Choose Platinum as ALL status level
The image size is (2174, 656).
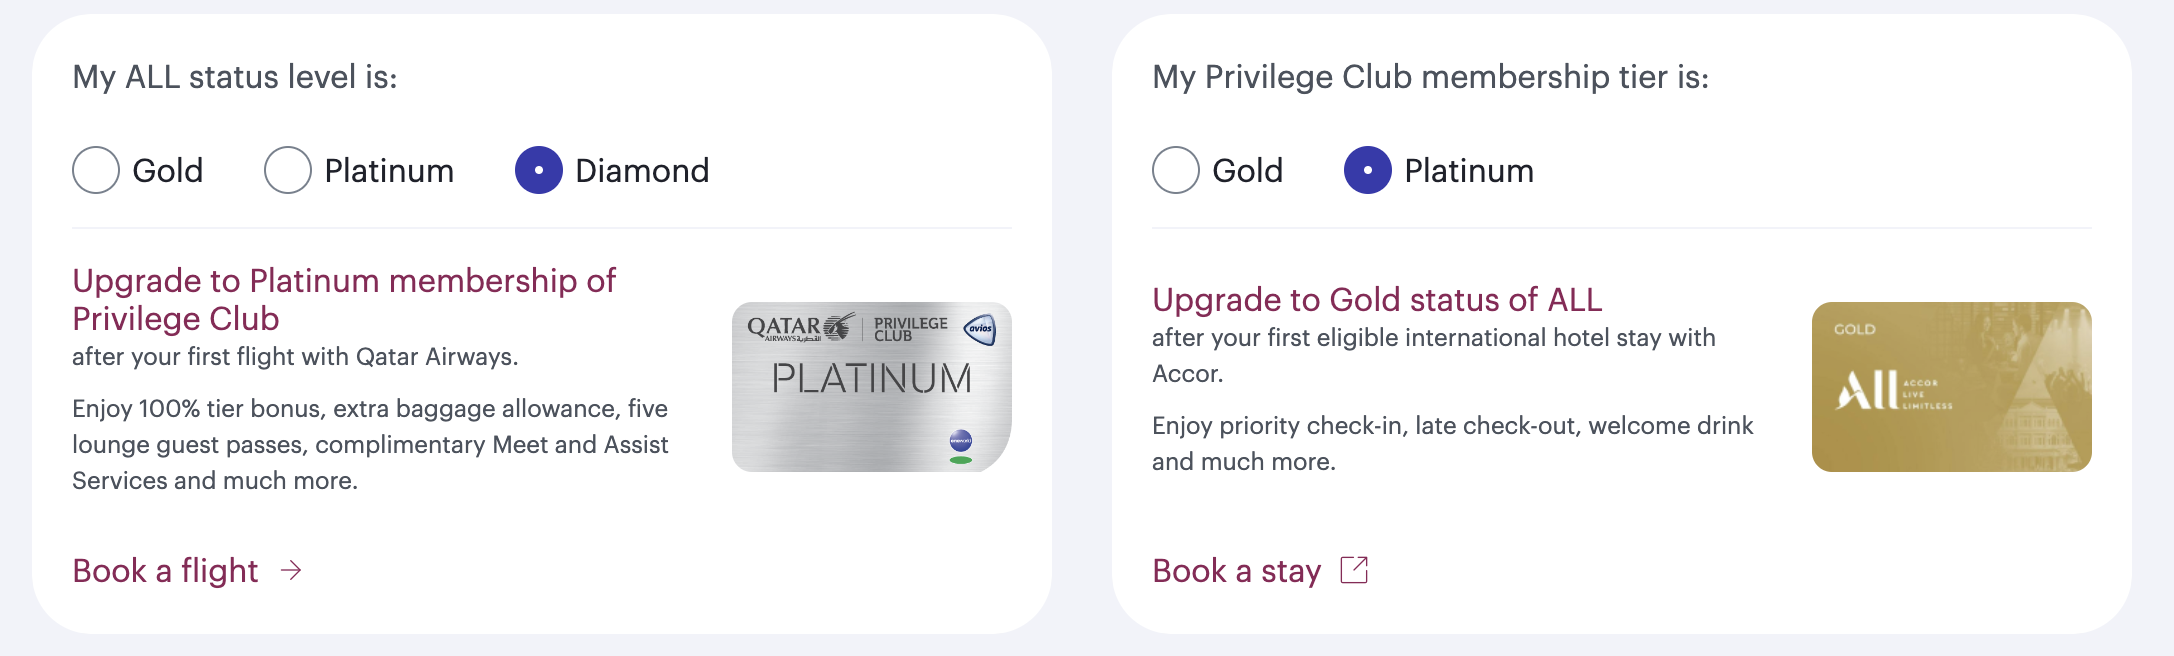pyautogui.click(x=288, y=171)
